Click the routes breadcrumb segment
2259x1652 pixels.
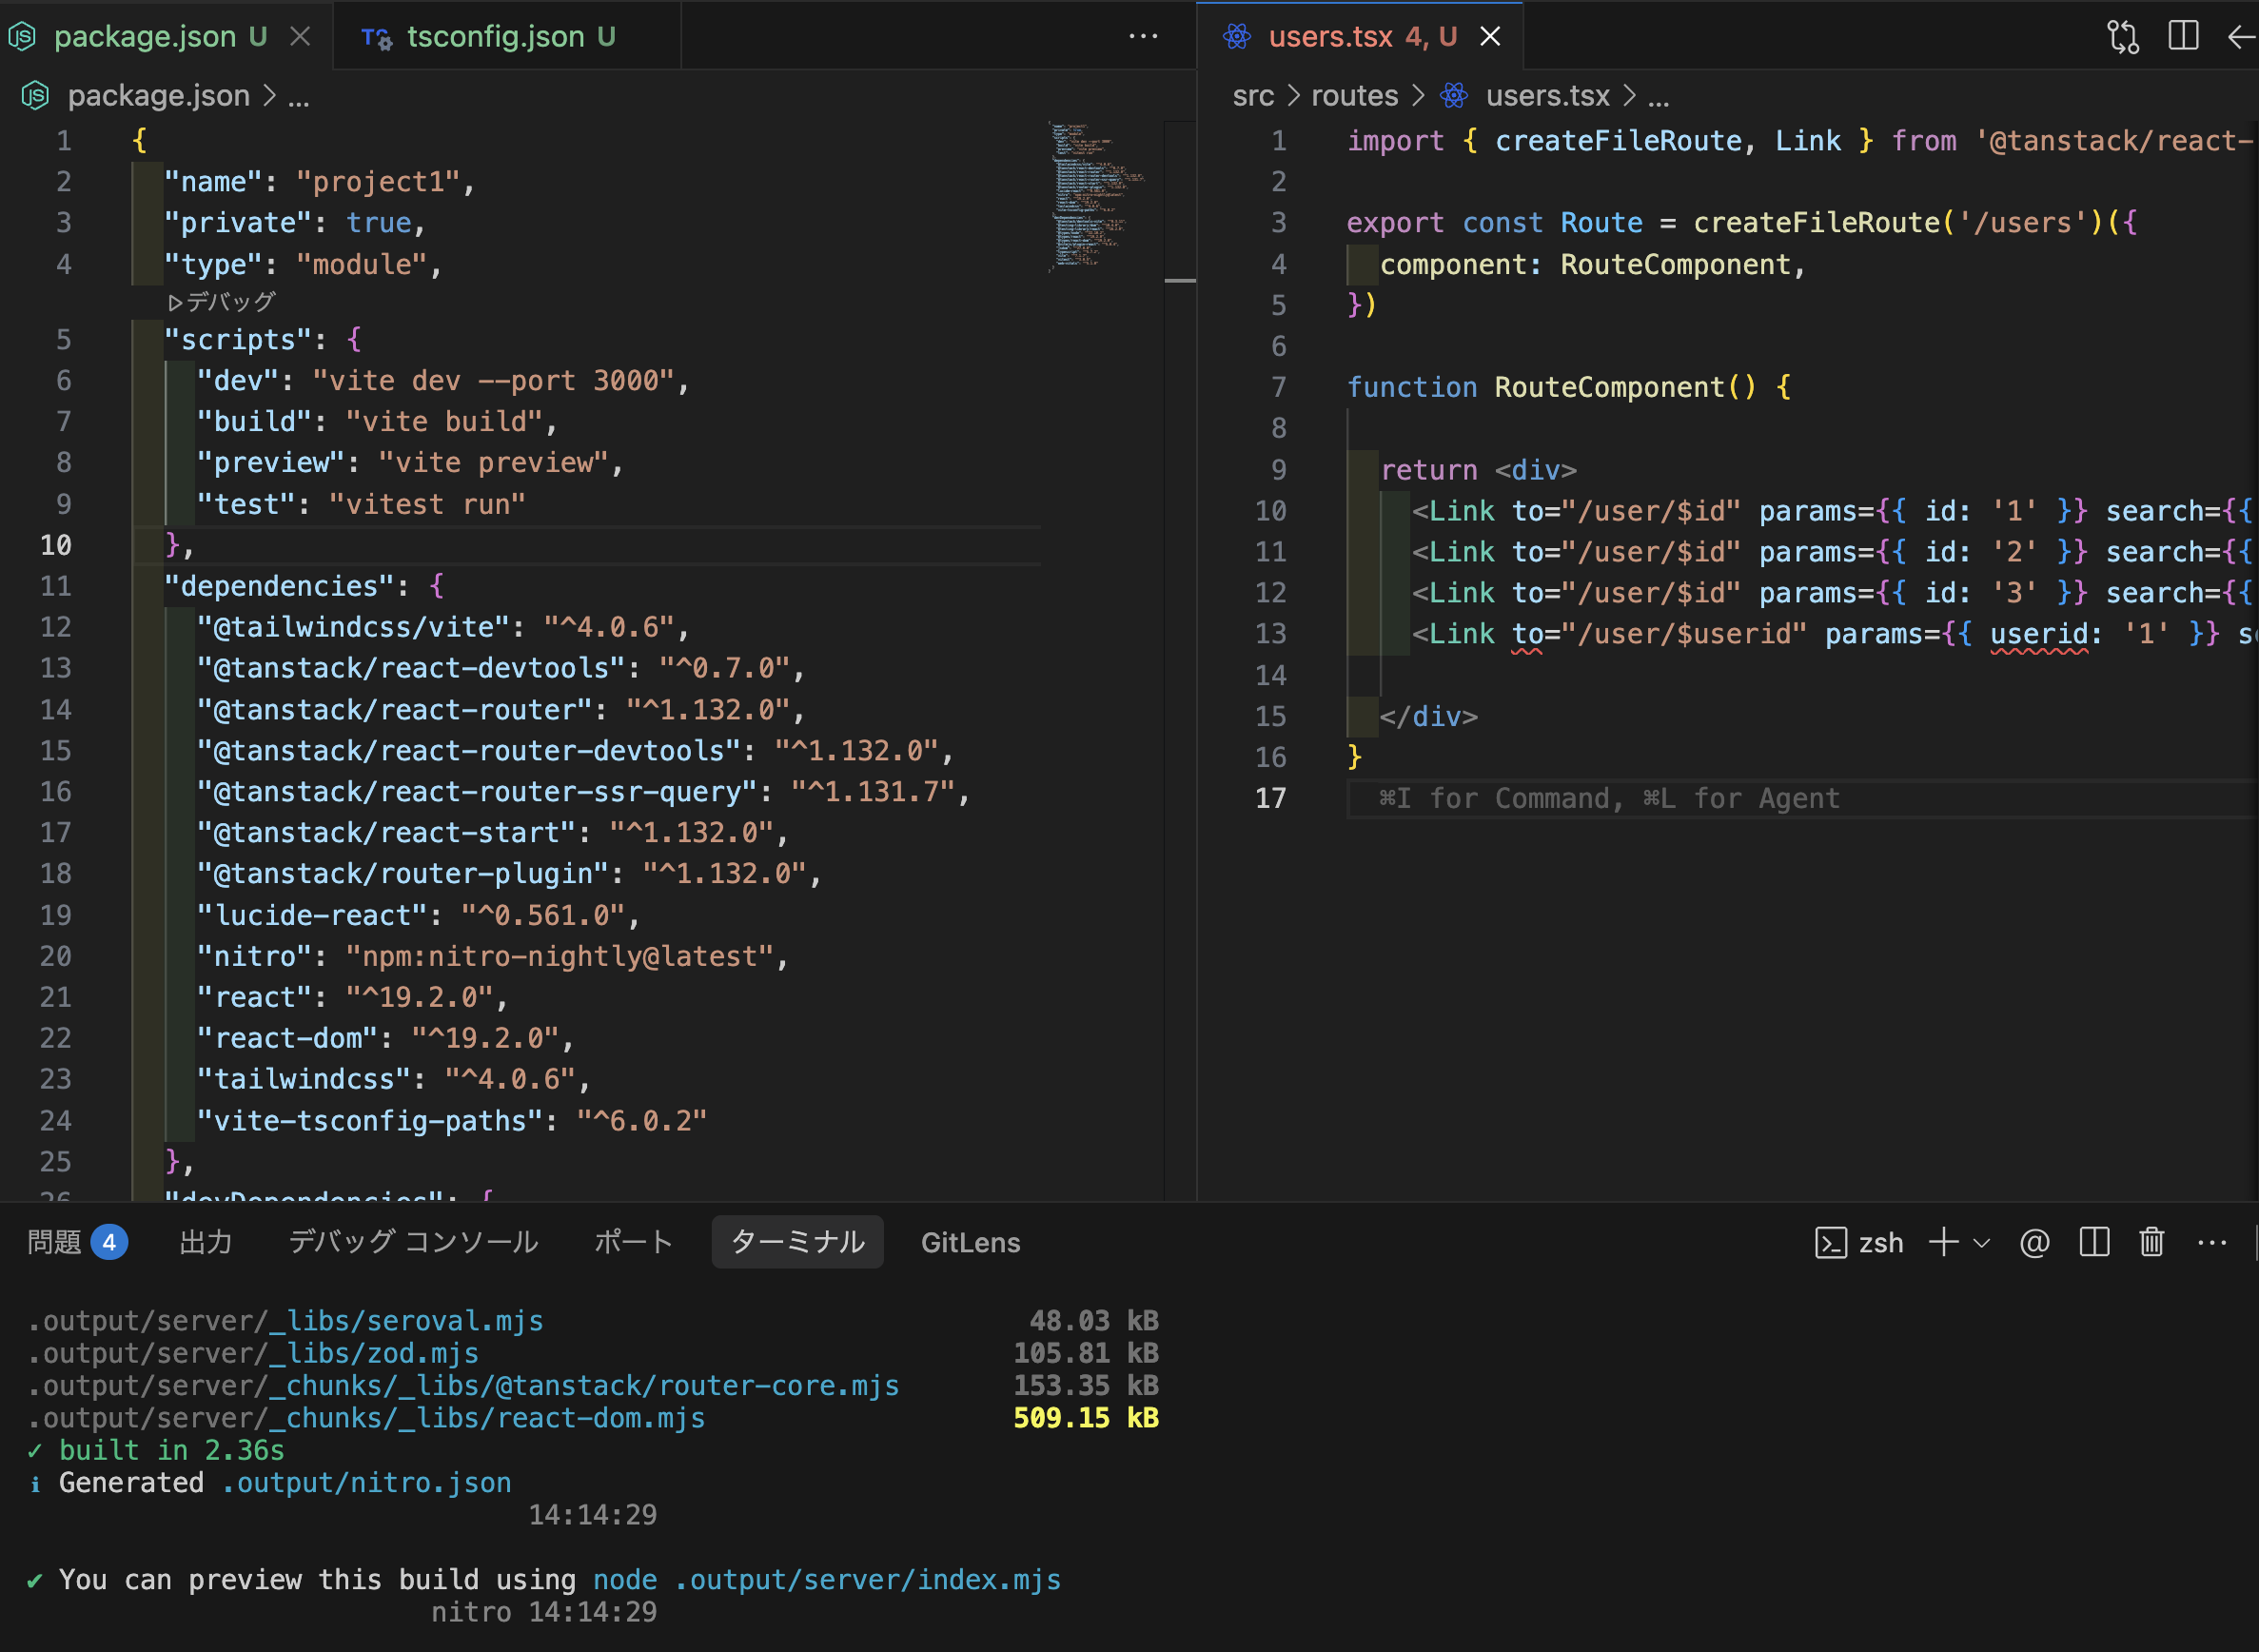pos(1354,96)
